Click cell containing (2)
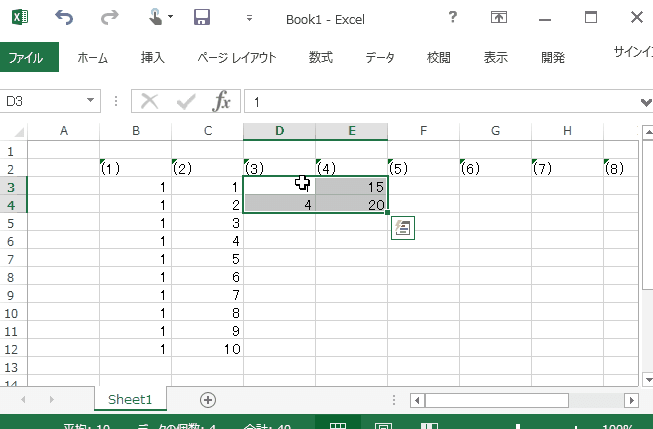 [x=207, y=168]
